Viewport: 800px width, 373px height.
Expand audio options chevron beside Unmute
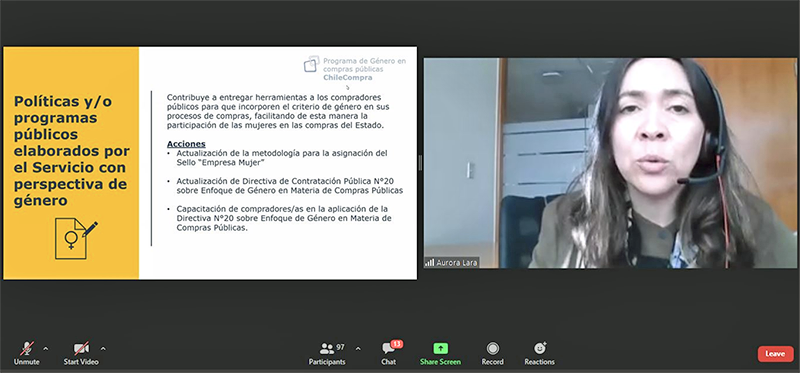coord(46,349)
